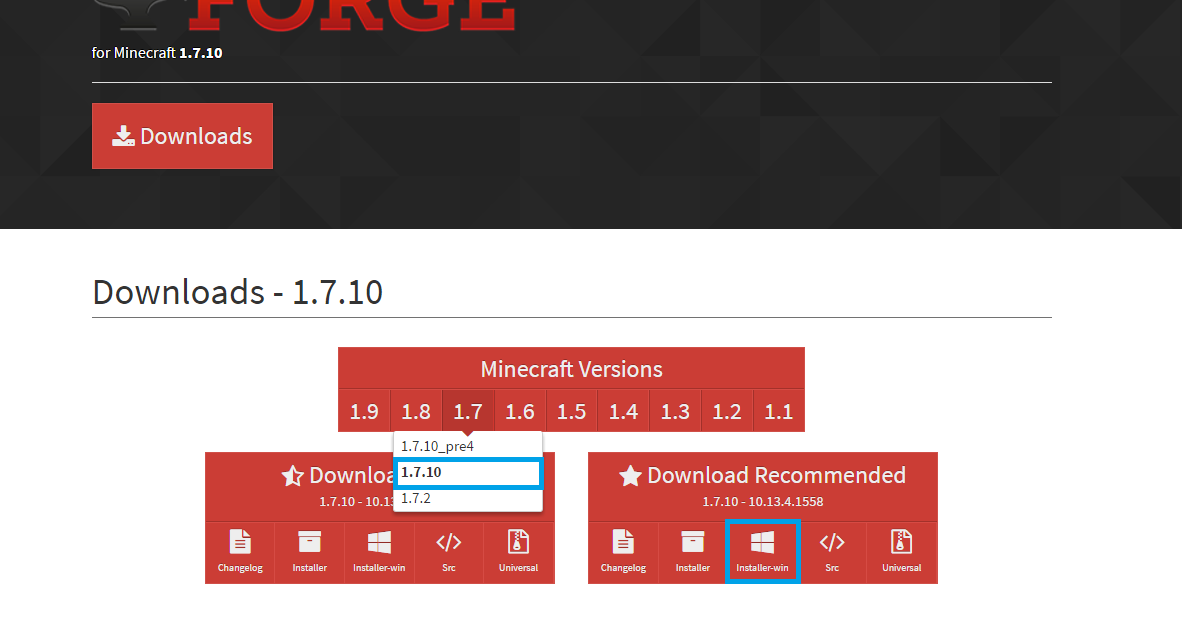The height and width of the screenshot is (621, 1182).
Task: Switch to Minecraft version 1.1 tab
Action: [x=779, y=411]
